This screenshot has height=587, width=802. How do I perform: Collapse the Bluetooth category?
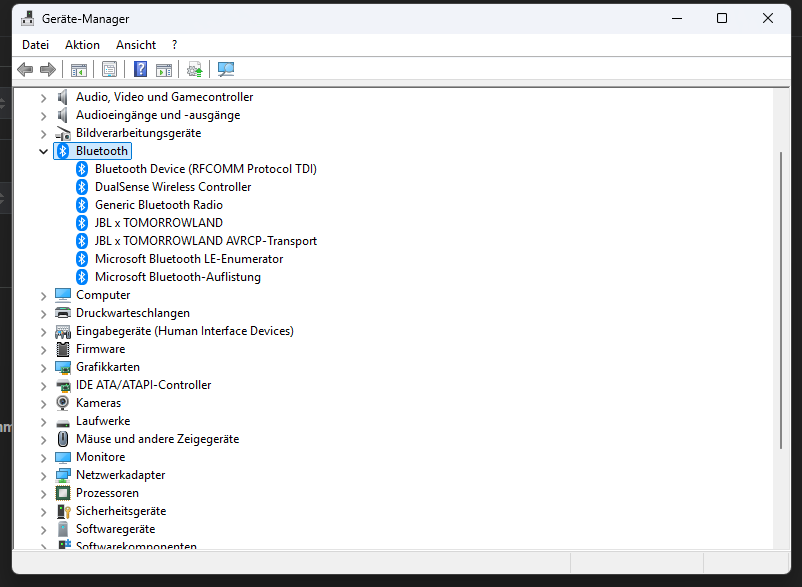click(43, 151)
